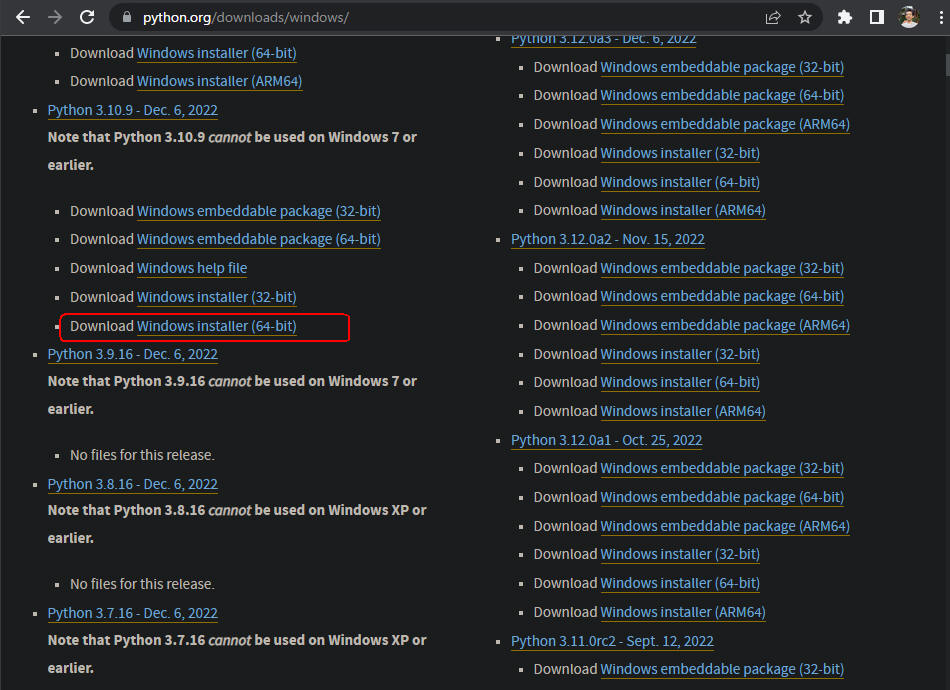Download Python 3.10.9 Windows embeddable package (64-bit)
Image resolution: width=950 pixels, height=690 pixels.
(259, 239)
